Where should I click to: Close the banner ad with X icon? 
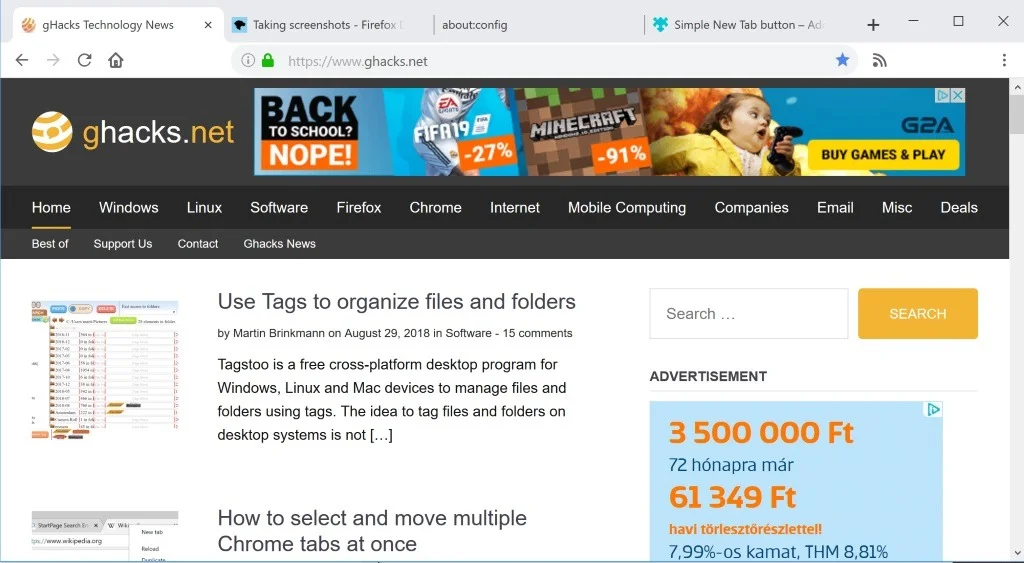pos(957,95)
